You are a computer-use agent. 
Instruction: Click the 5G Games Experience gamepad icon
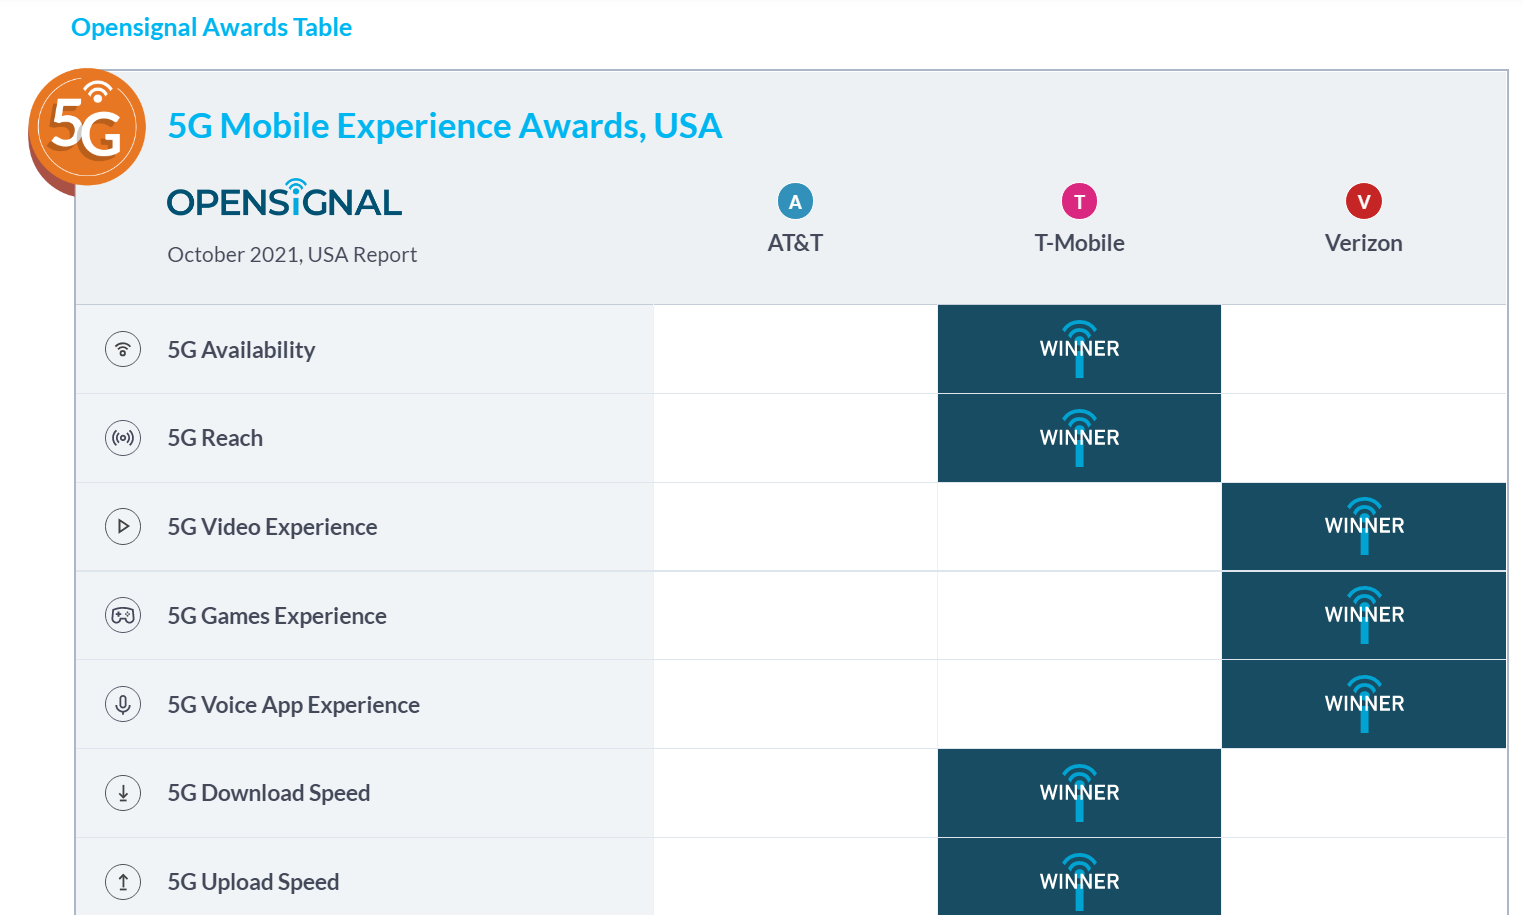click(x=123, y=615)
